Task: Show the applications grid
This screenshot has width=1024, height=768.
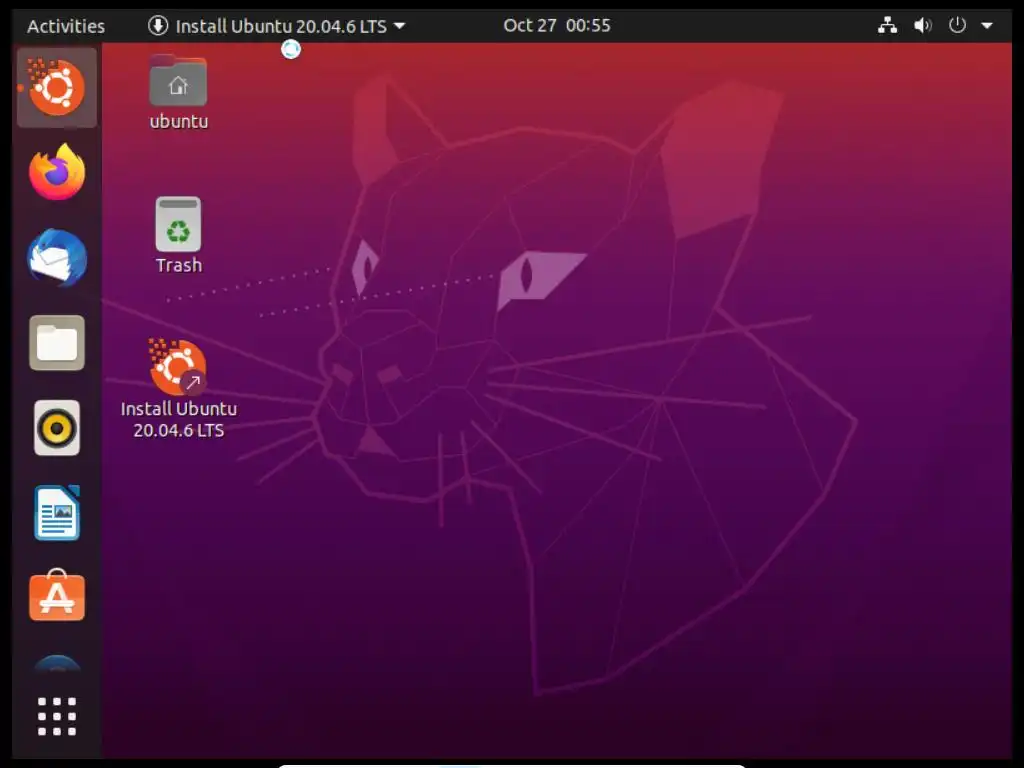Action: (57, 716)
